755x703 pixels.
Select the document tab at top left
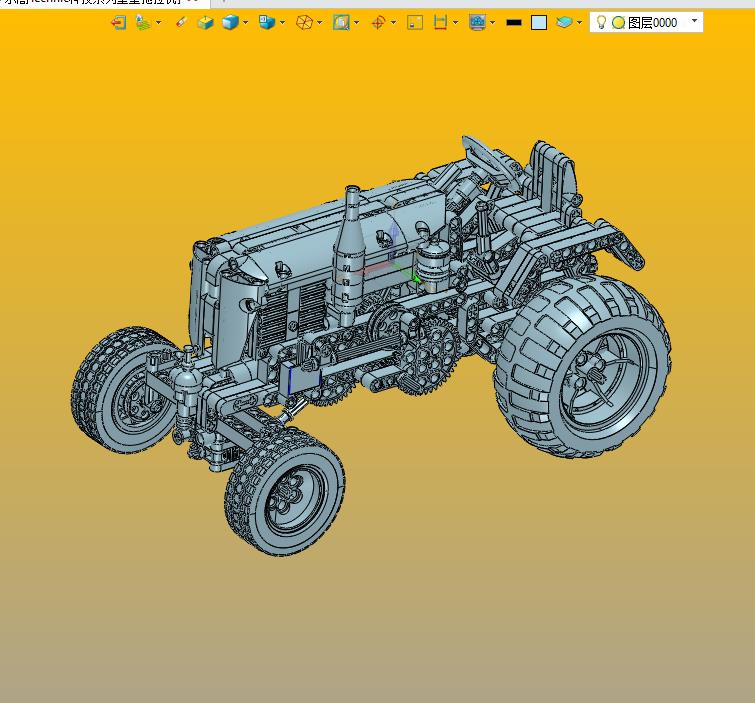104,3
